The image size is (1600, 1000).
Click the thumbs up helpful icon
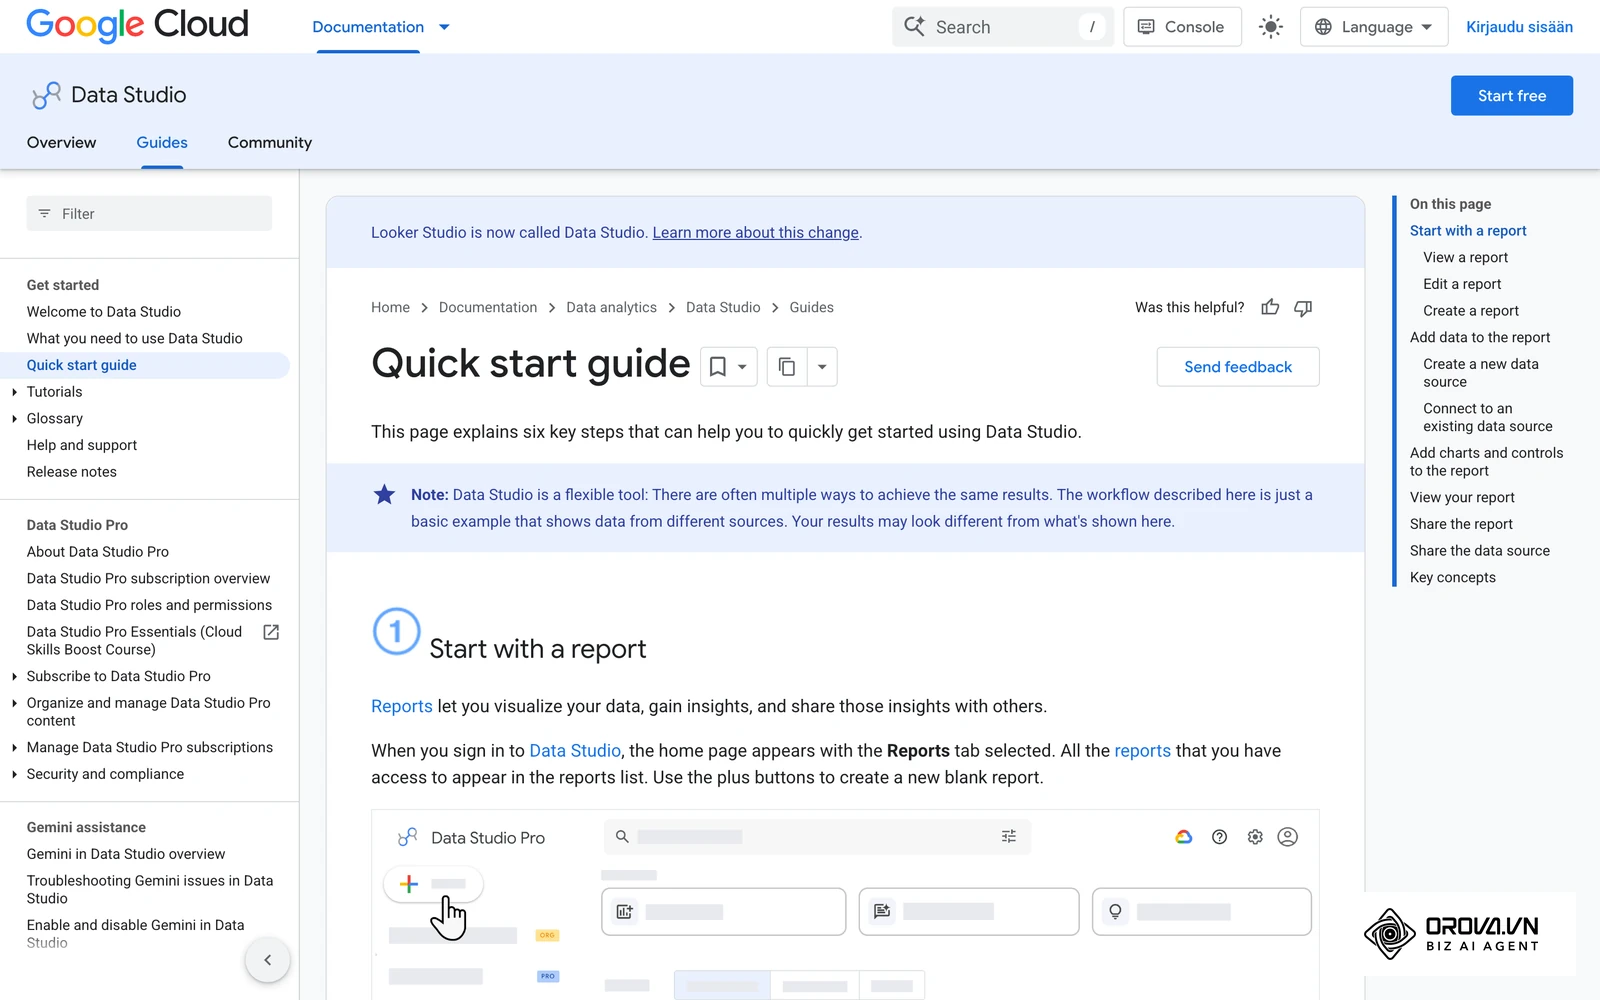(1270, 308)
